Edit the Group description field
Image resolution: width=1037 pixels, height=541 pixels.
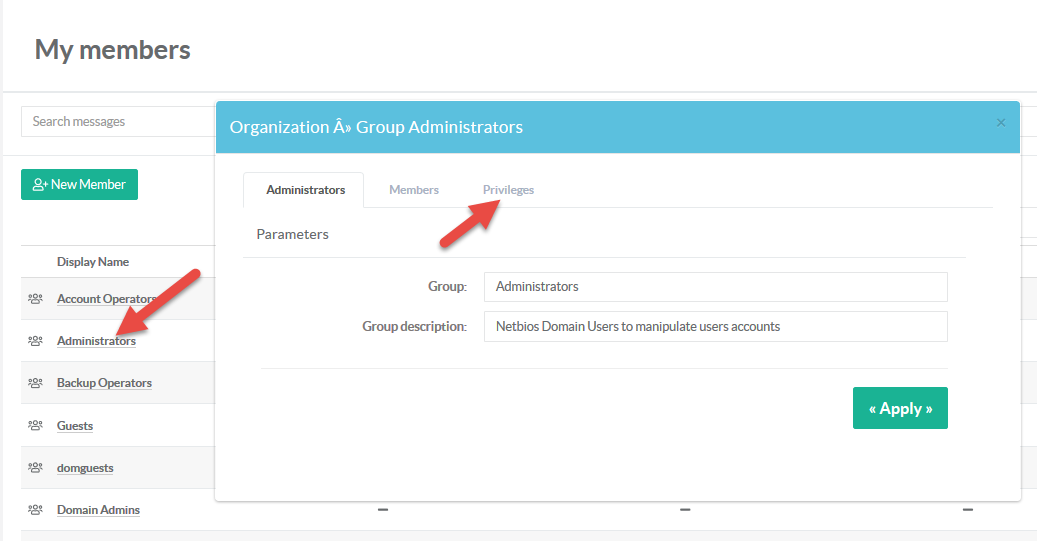coord(715,326)
